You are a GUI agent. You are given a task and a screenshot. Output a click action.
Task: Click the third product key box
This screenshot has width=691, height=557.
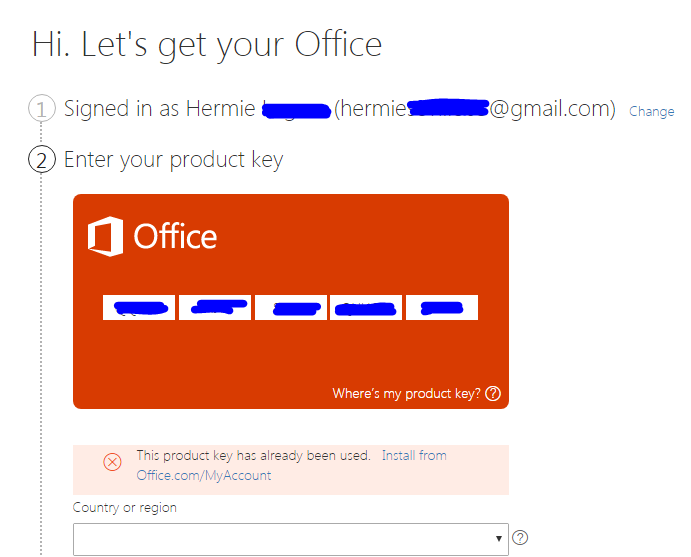pos(291,307)
